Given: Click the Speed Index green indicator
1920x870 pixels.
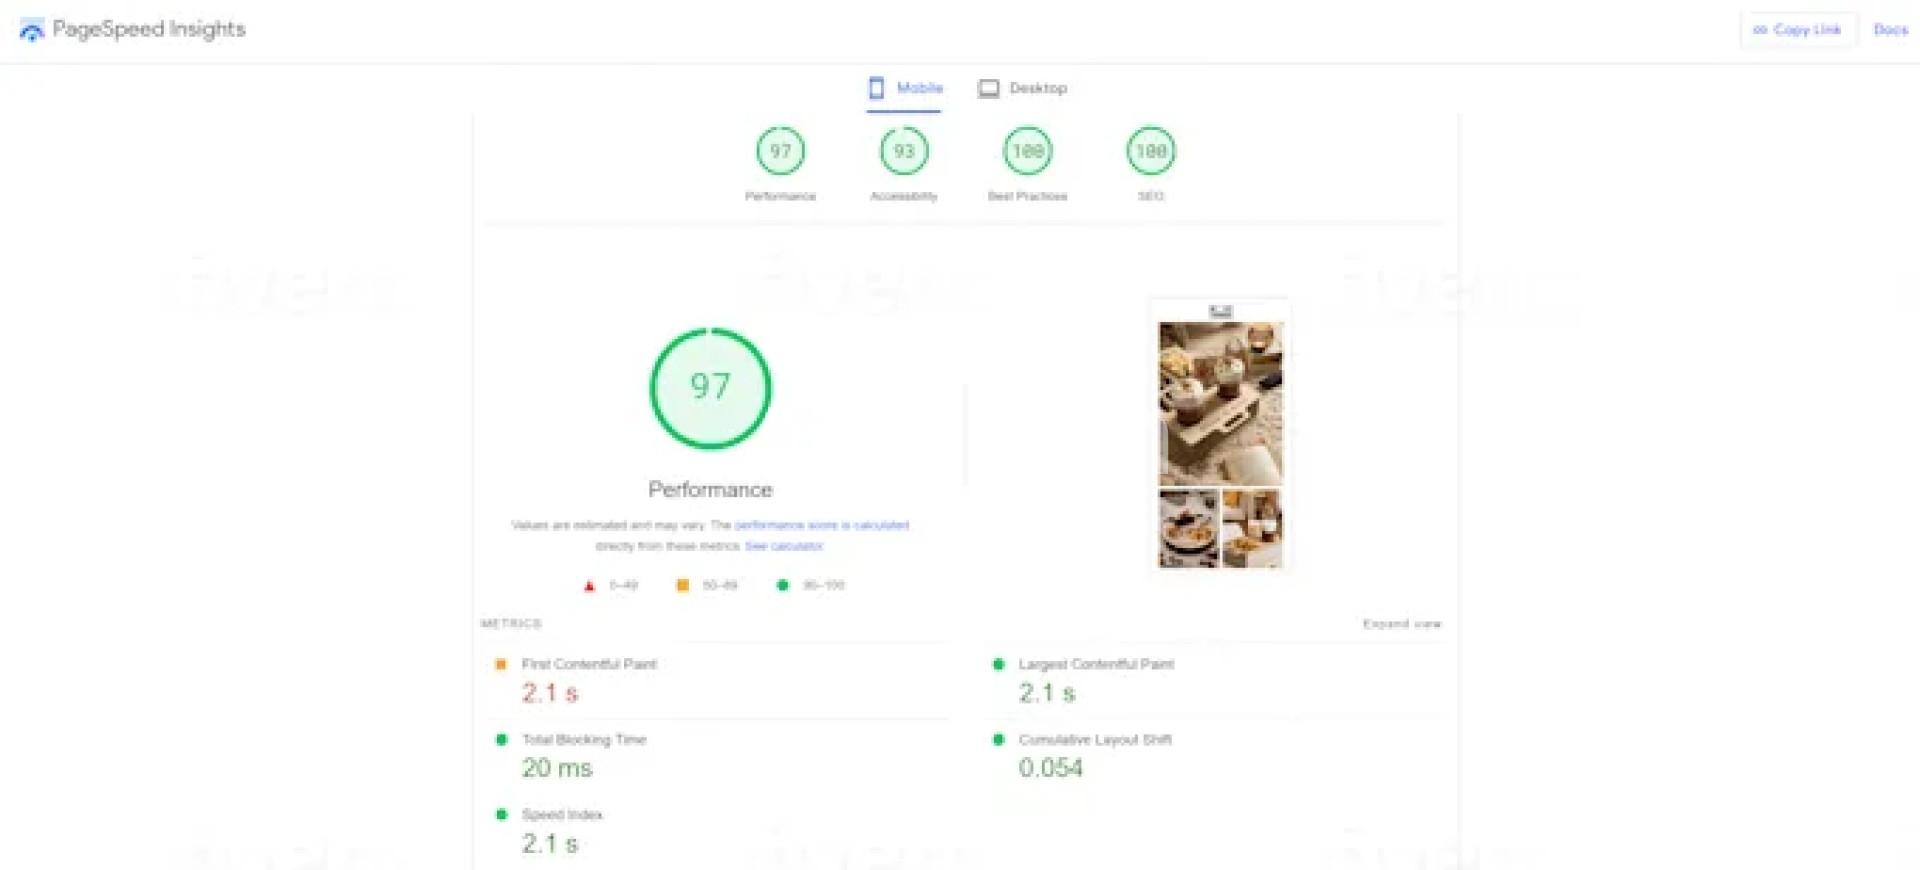Looking at the screenshot, I should (x=501, y=815).
